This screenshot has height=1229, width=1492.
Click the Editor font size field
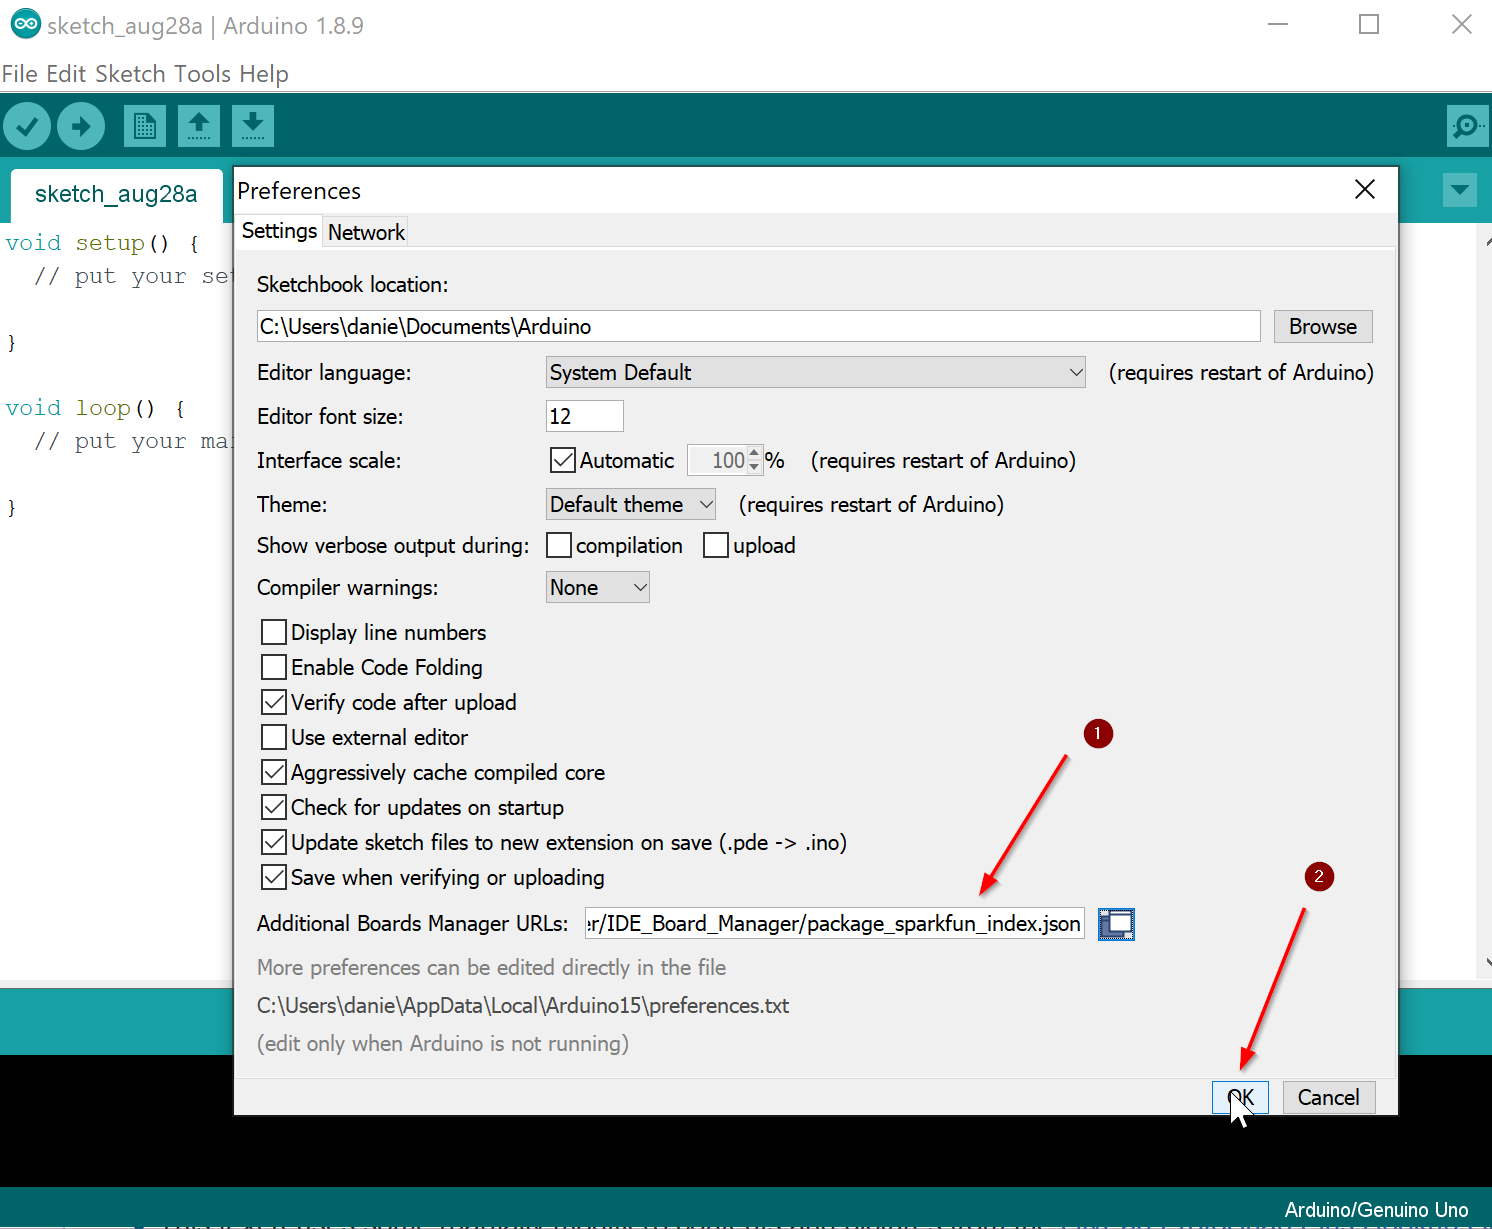(585, 416)
